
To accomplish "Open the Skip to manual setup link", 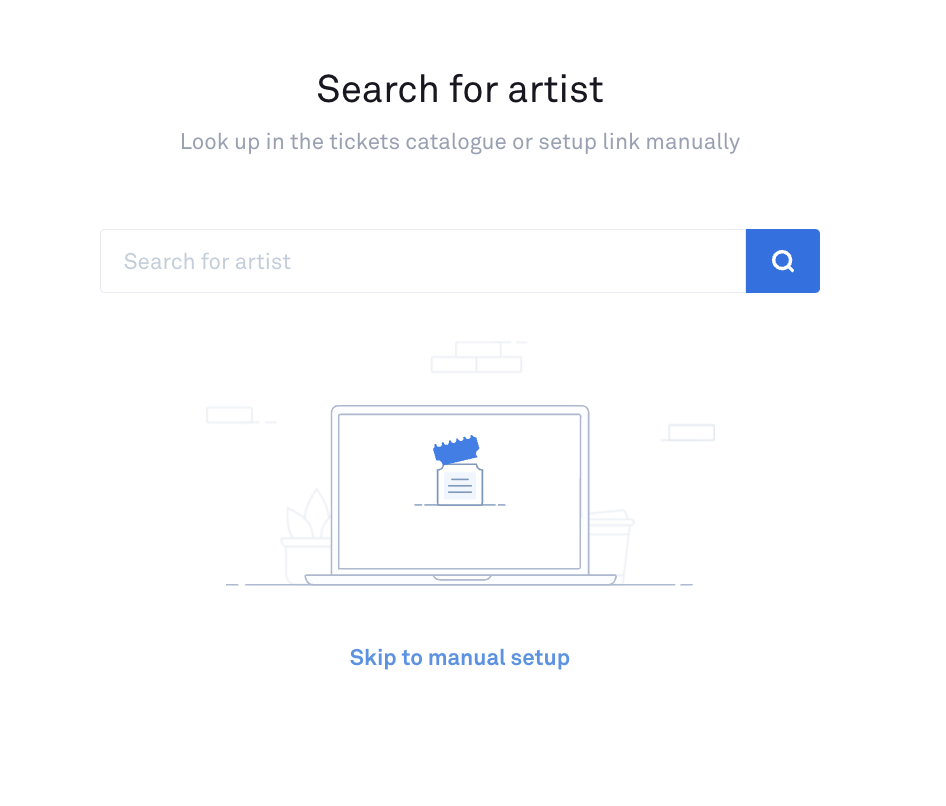I will 460,657.
